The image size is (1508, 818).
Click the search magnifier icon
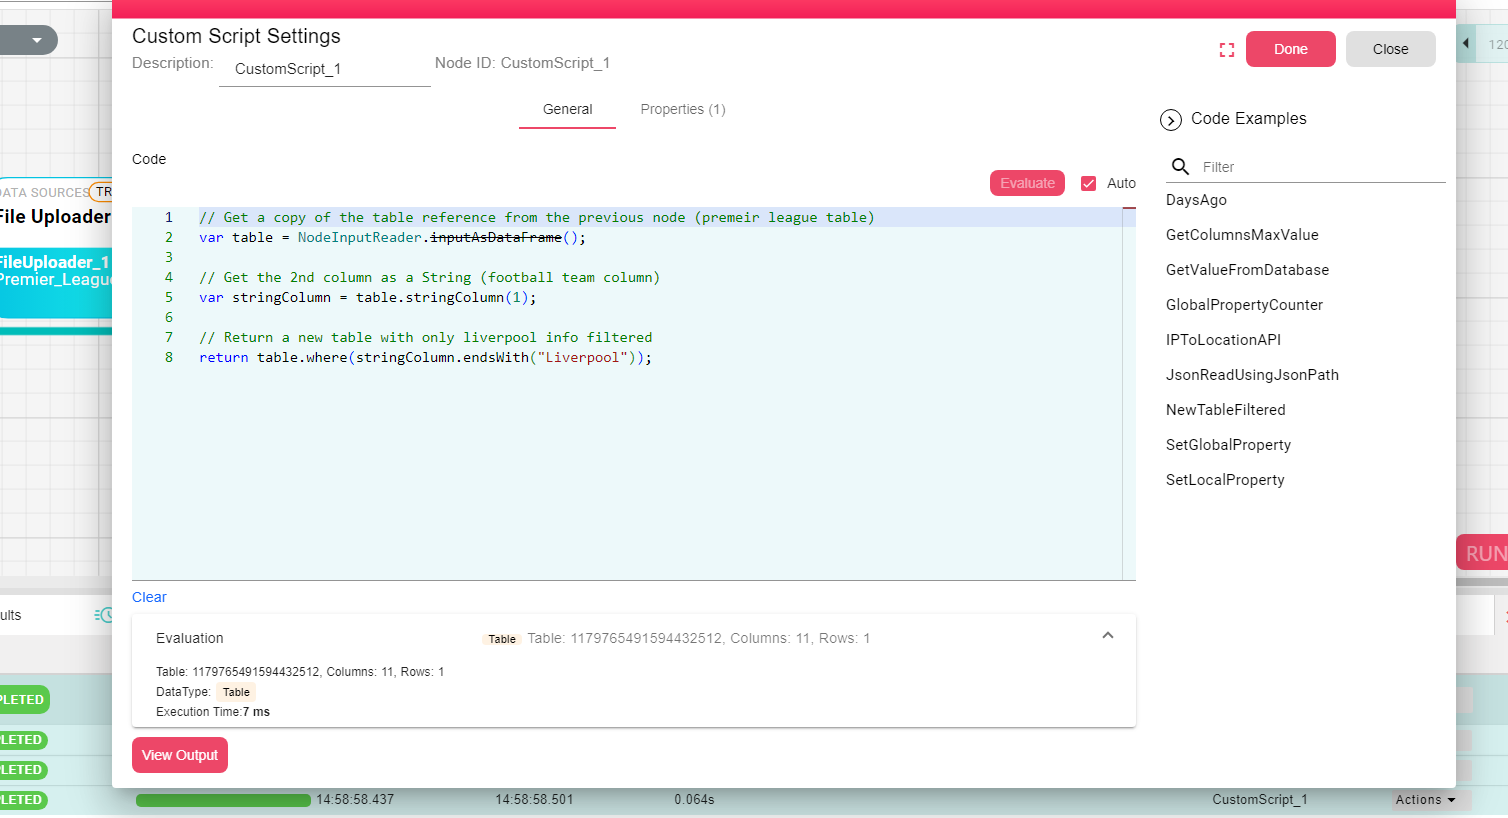(1180, 166)
